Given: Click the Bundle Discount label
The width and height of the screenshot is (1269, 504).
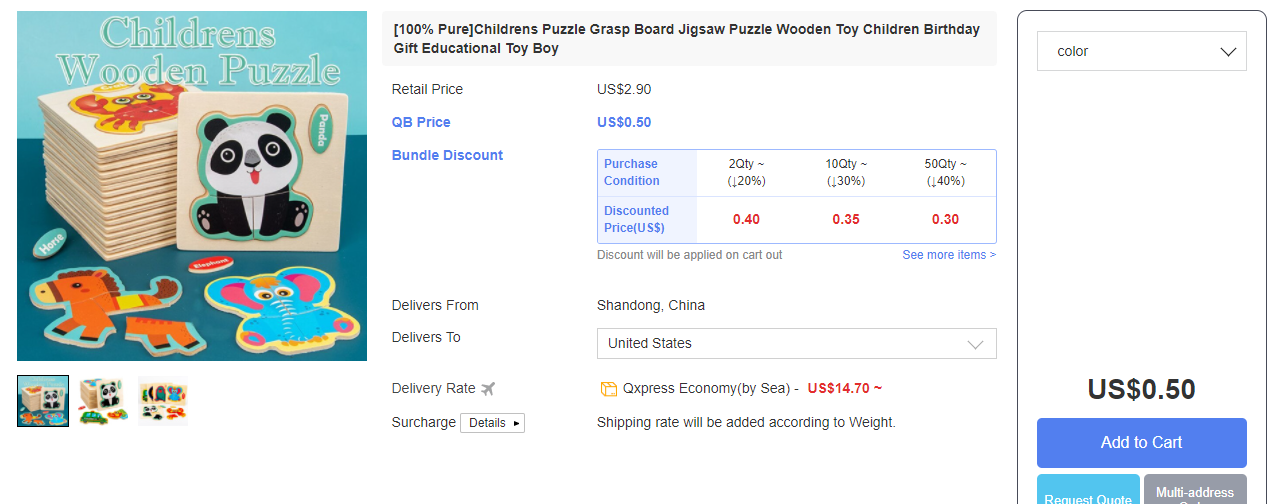Looking at the screenshot, I should pyautogui.click(x=447, y=155).
